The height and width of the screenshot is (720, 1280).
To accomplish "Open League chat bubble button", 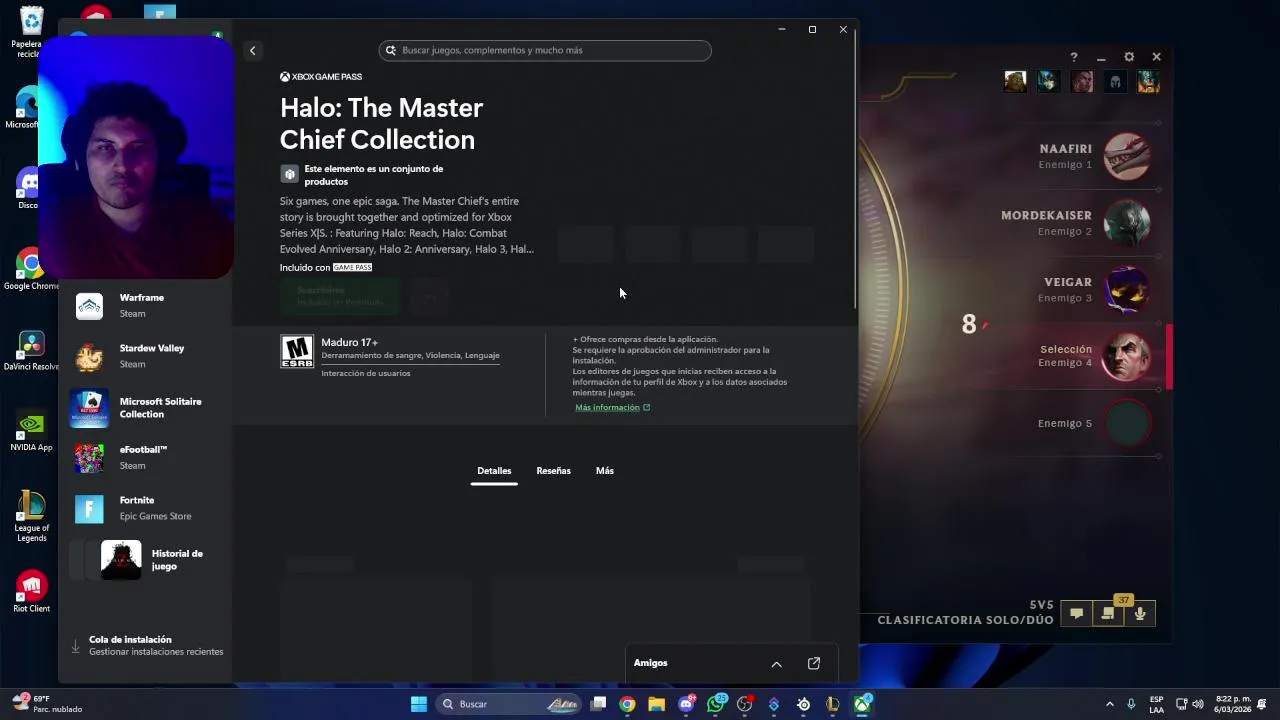I will point(1076,614).
